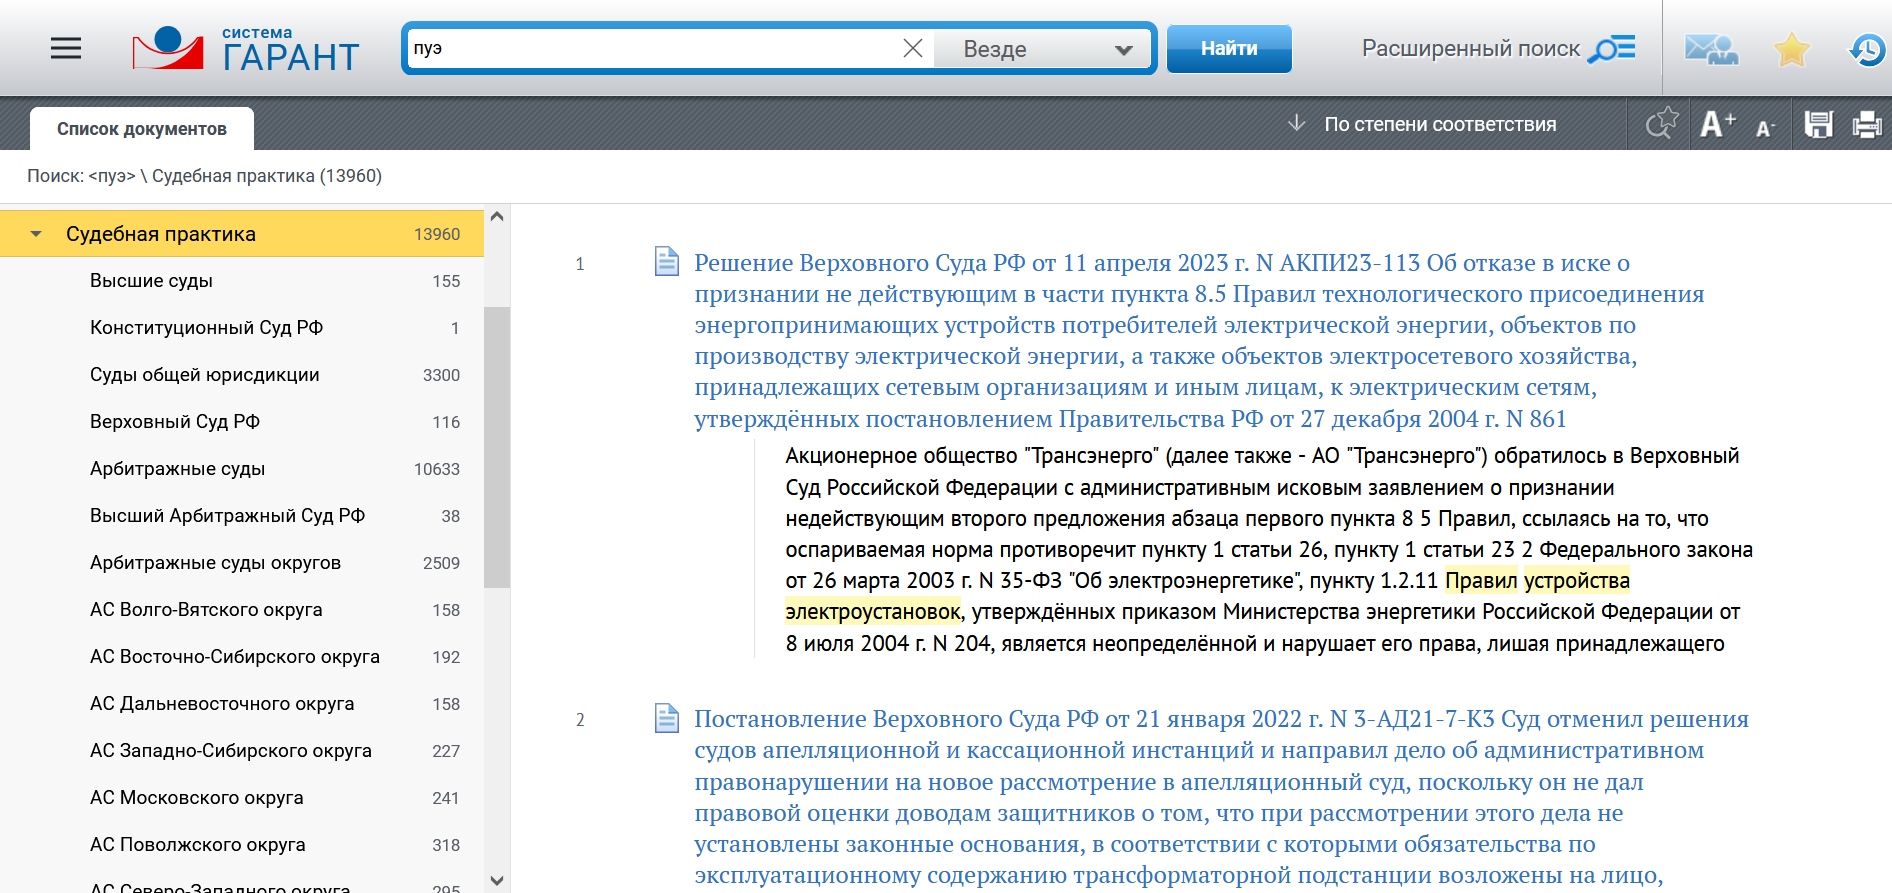Click the sidebar scrollbar thumb
1892x893 pixels.
click(x=497, y=447)
